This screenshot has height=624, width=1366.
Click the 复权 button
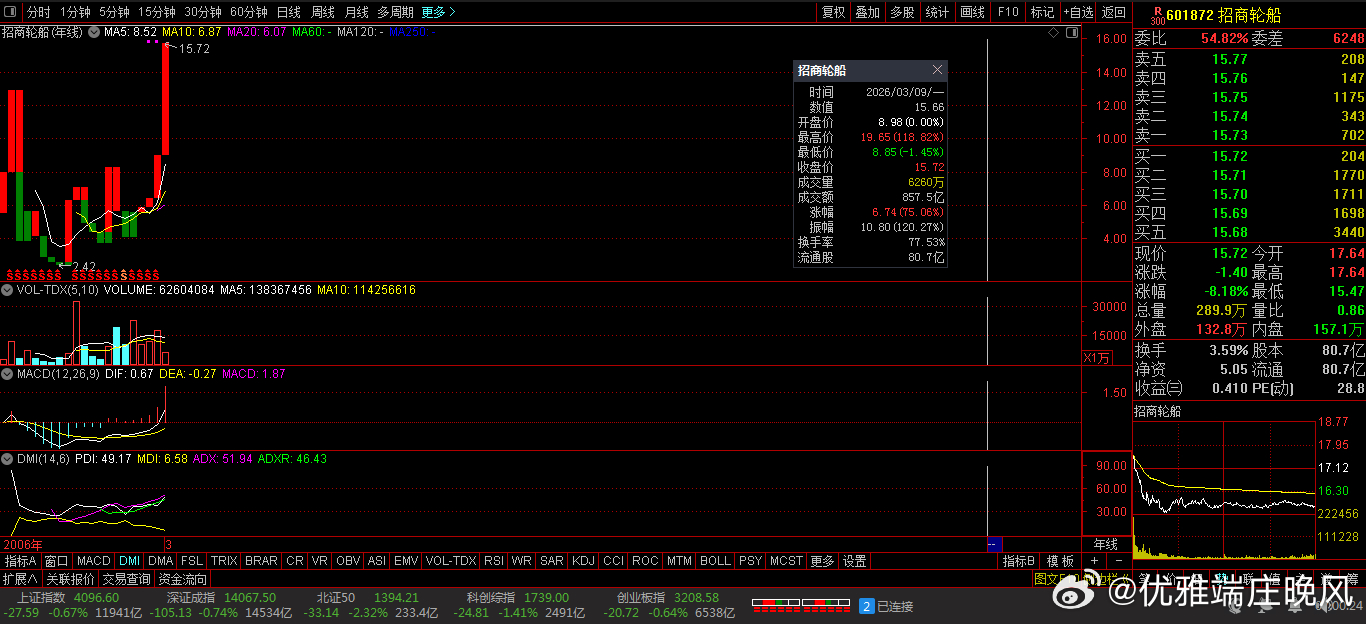833,12
